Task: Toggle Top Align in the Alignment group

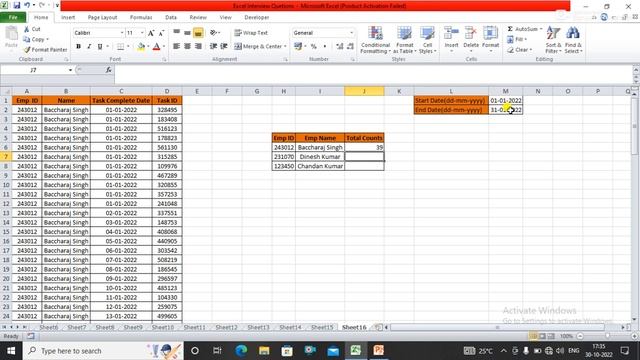Action: (x=177, y=33)
